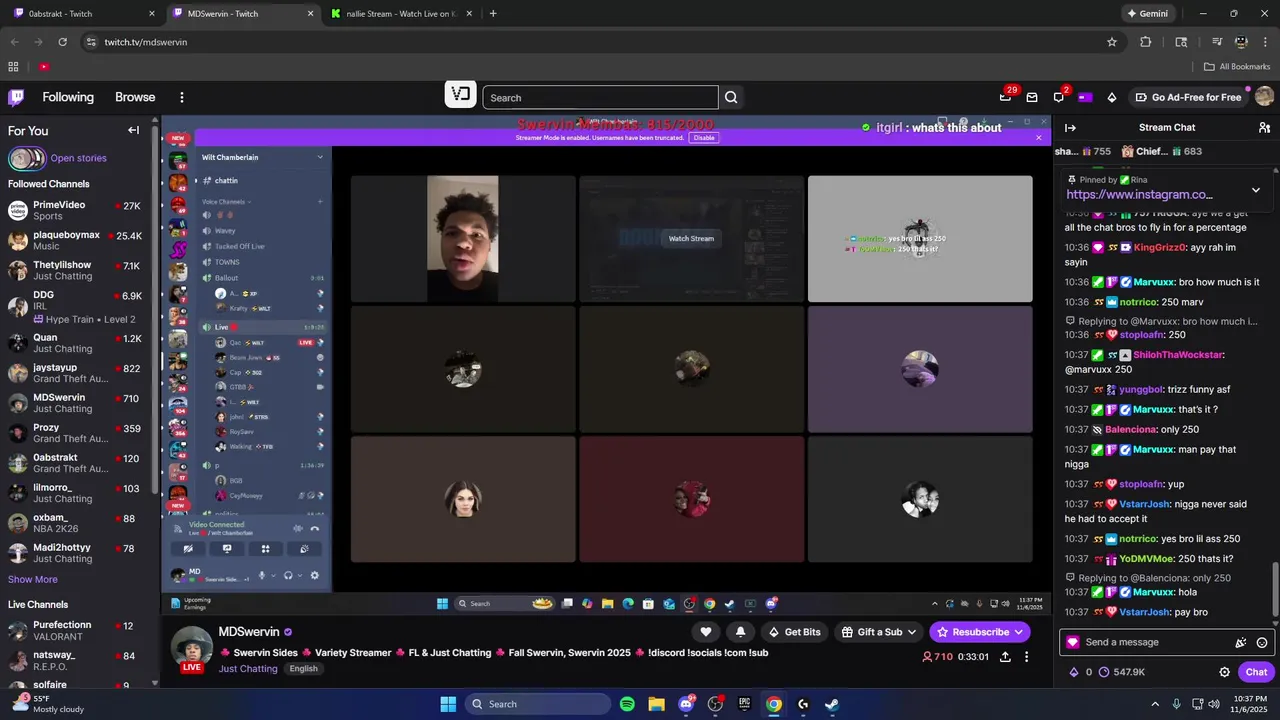Click the browser address bar URL

pos(146,42)
